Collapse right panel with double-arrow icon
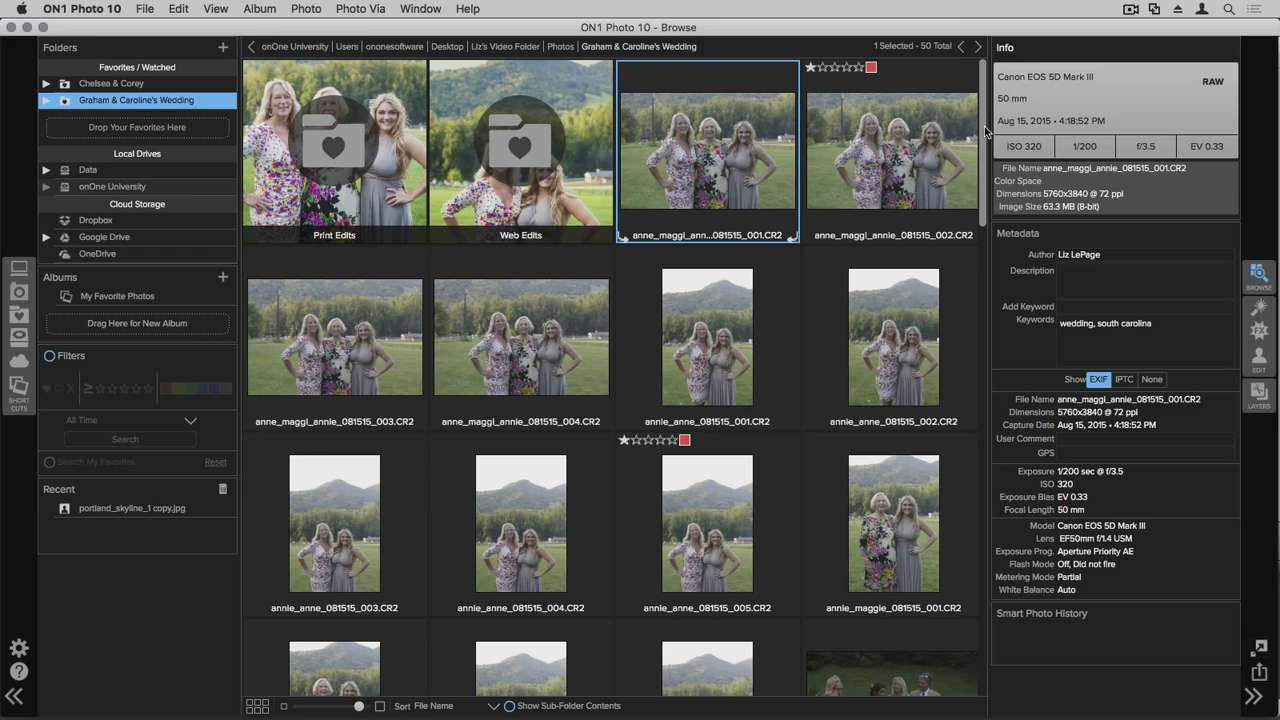Viewport: 1280px width, 720px height. 1254,697
